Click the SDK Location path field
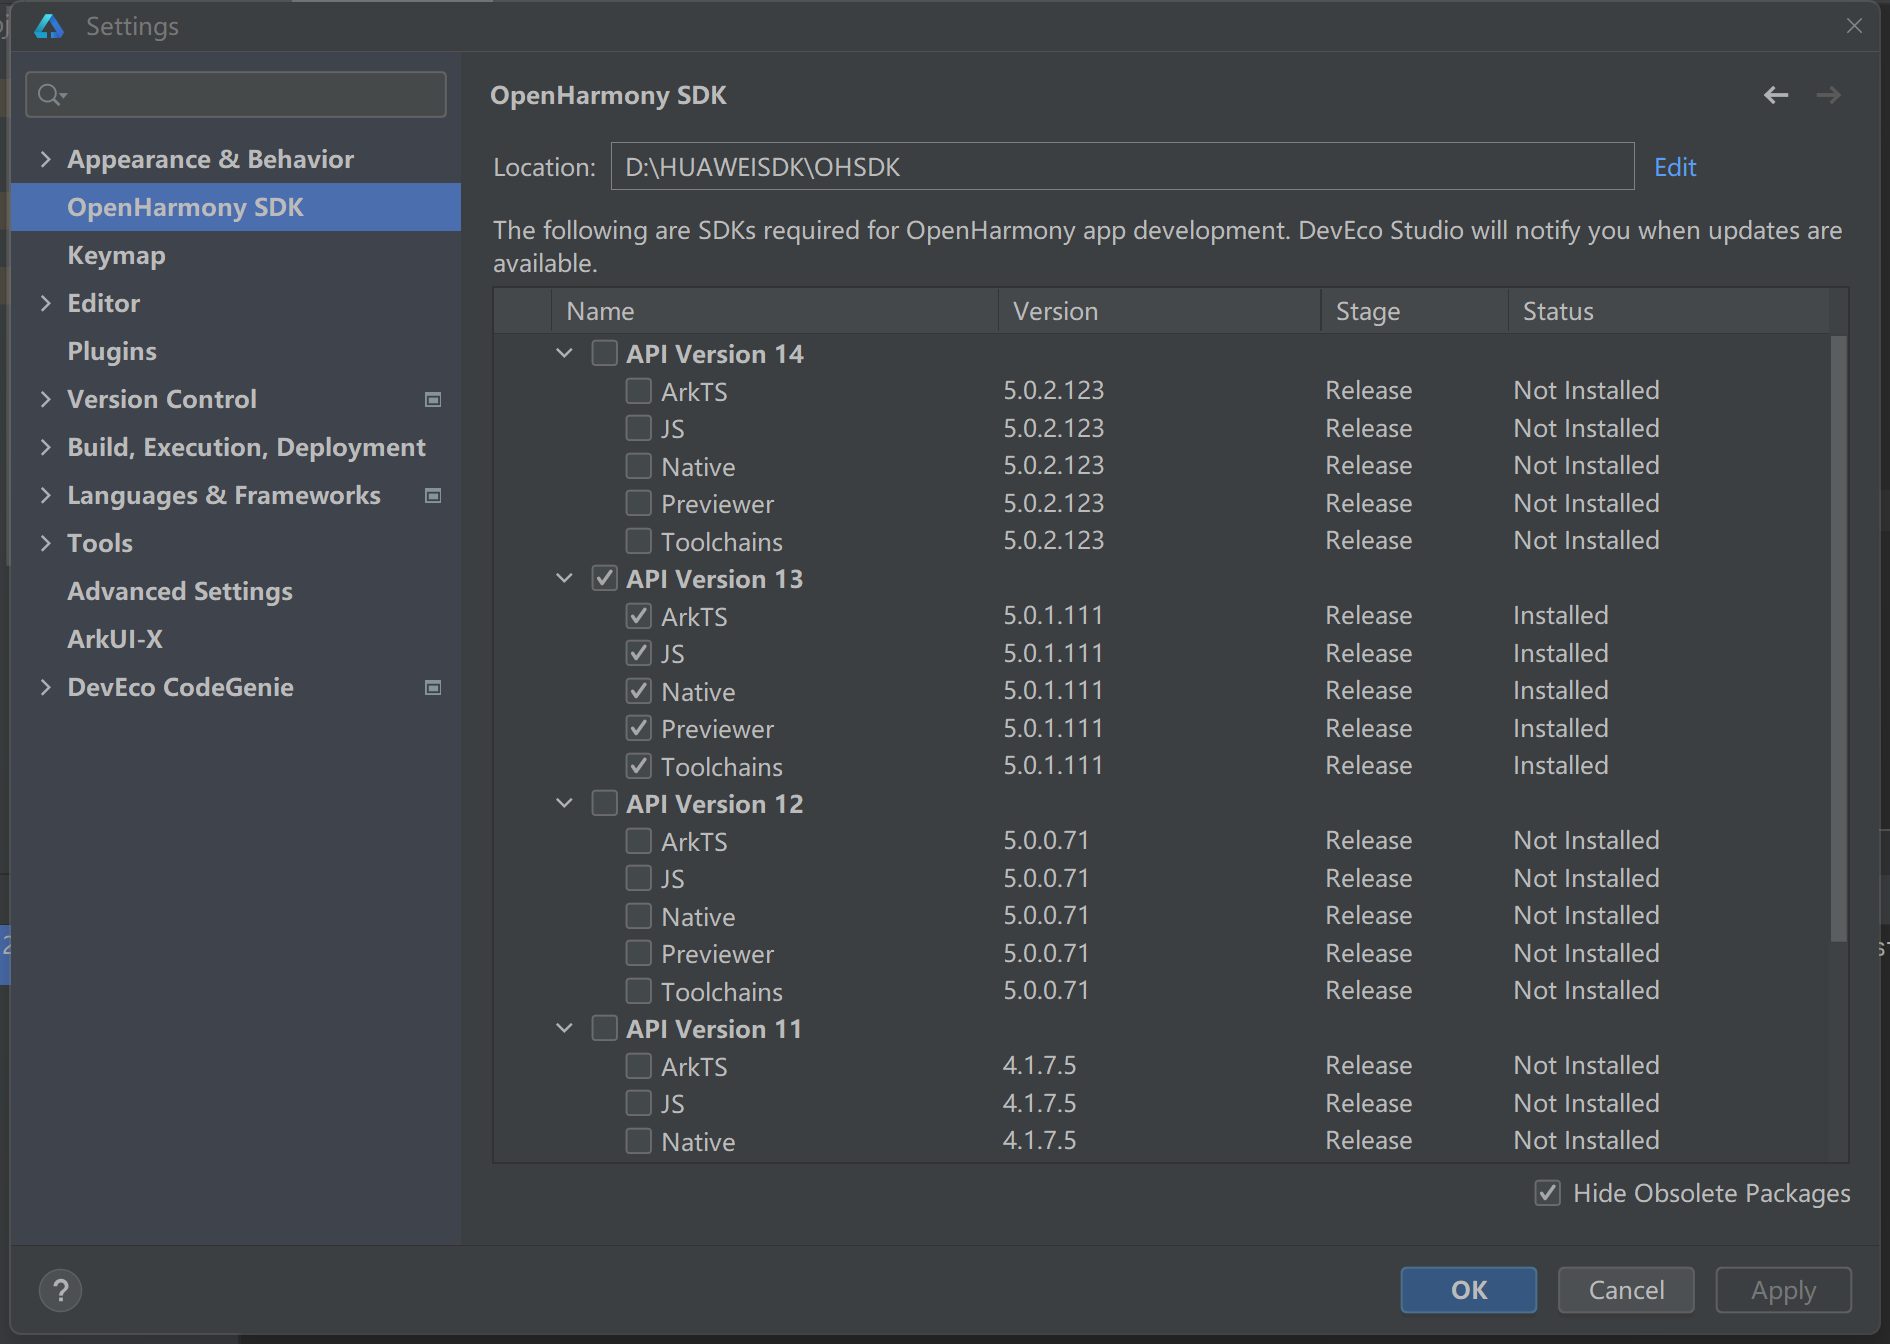The height and width of the screenshot is (1344, 1890). click(1122, 167)
